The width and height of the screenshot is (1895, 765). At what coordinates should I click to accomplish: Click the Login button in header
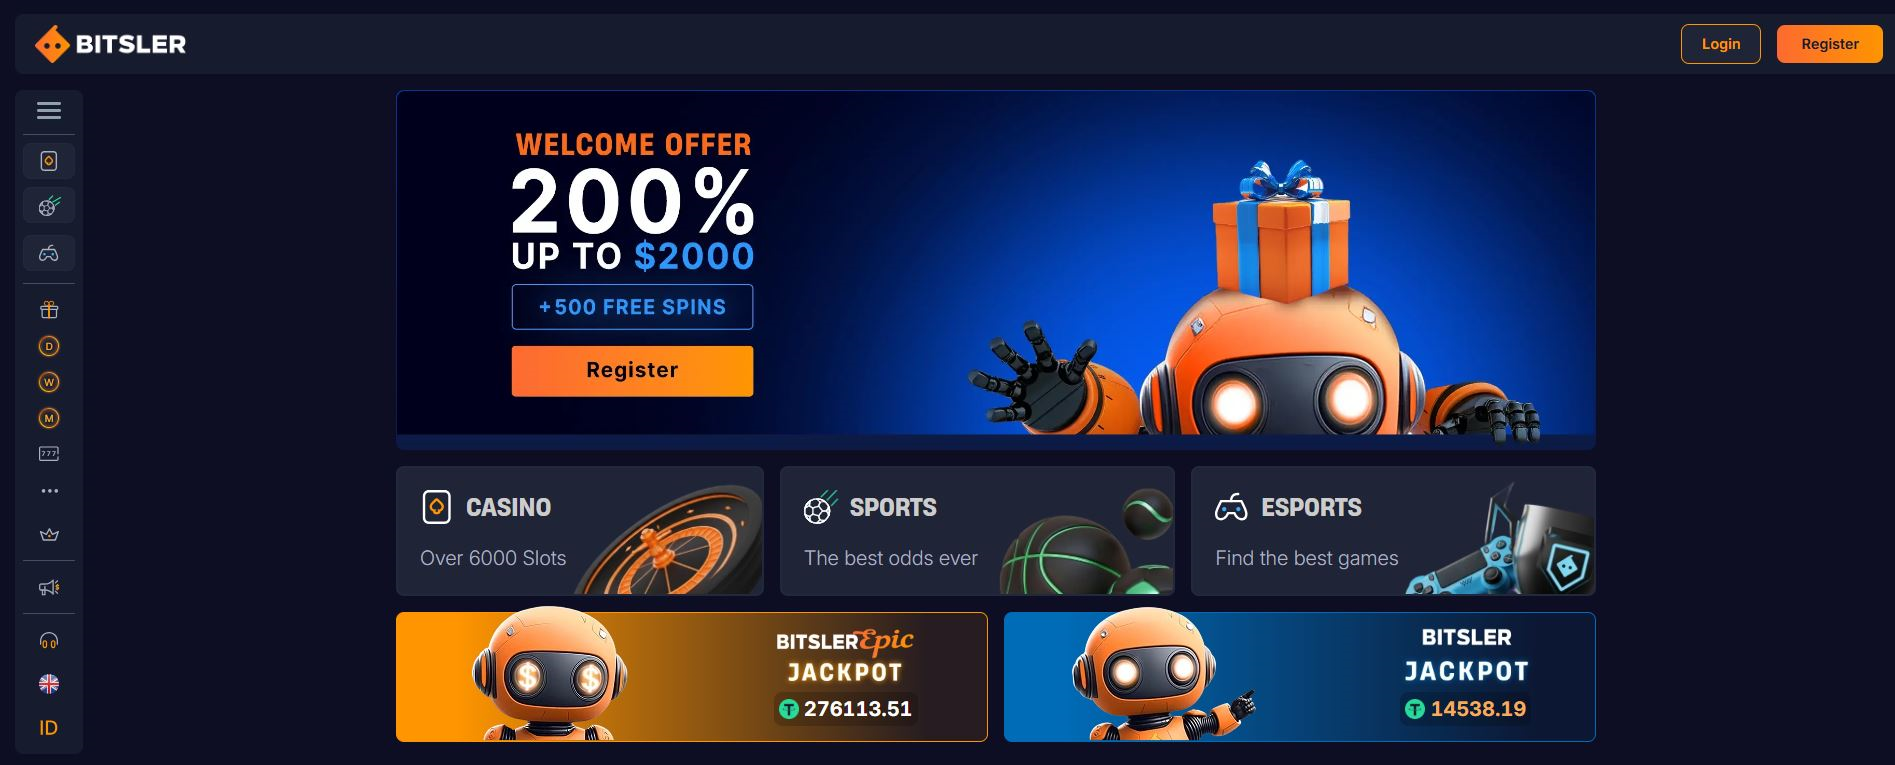pos(1721,44)
